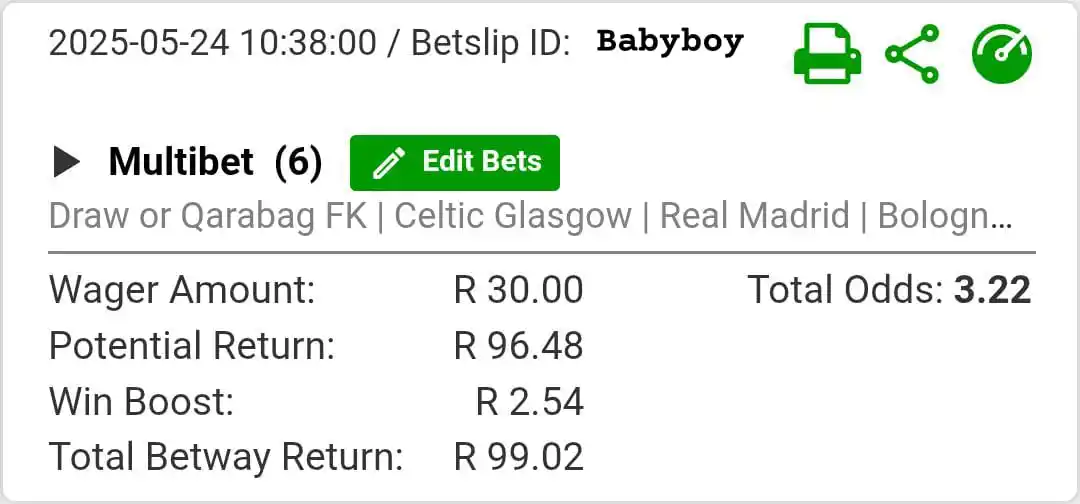
Task: Click the Total Odds 3.22 value
Action: pos(993,290)
